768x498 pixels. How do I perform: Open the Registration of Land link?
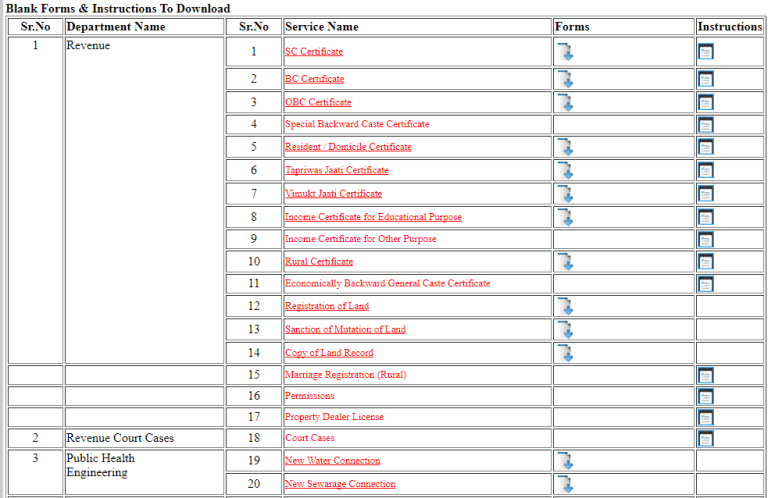click(x=327, y=306)
